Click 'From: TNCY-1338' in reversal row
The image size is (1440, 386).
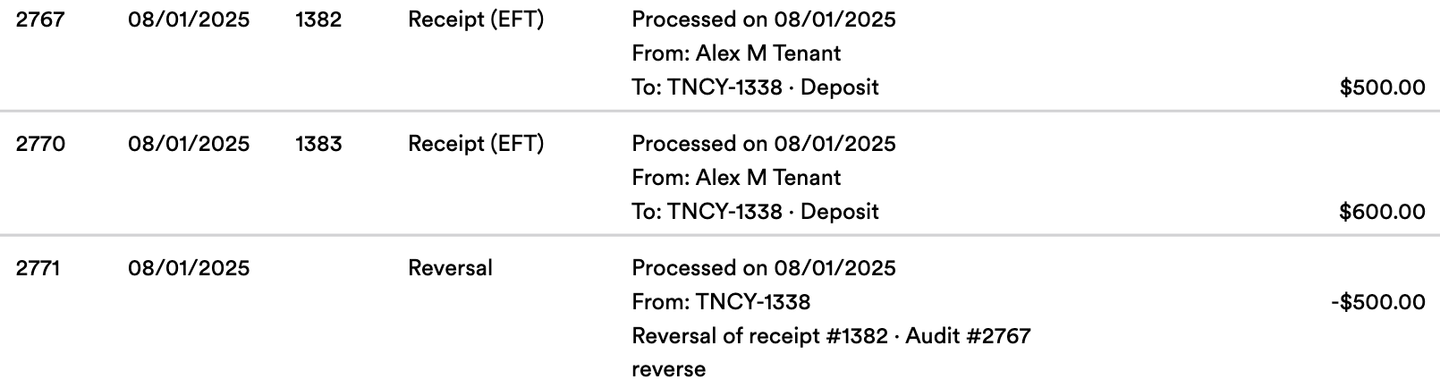[720, 302]
